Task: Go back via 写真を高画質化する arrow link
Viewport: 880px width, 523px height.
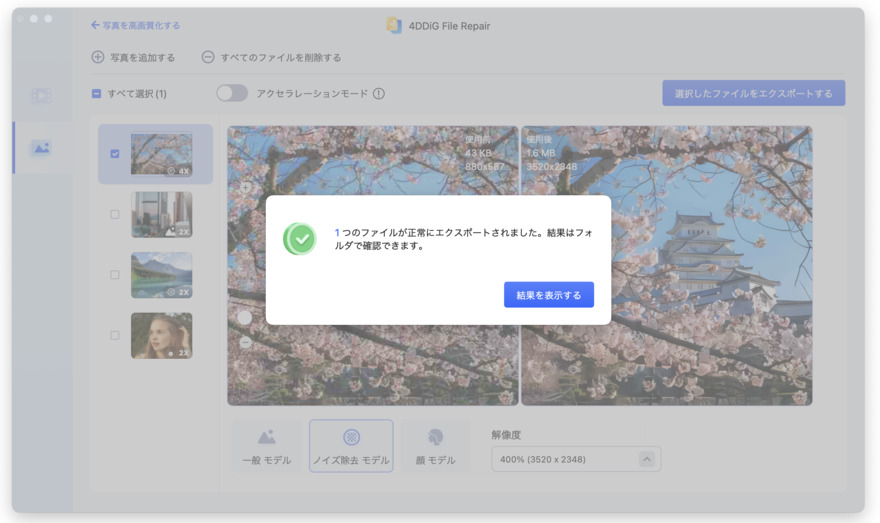Action: click(135, 25)
